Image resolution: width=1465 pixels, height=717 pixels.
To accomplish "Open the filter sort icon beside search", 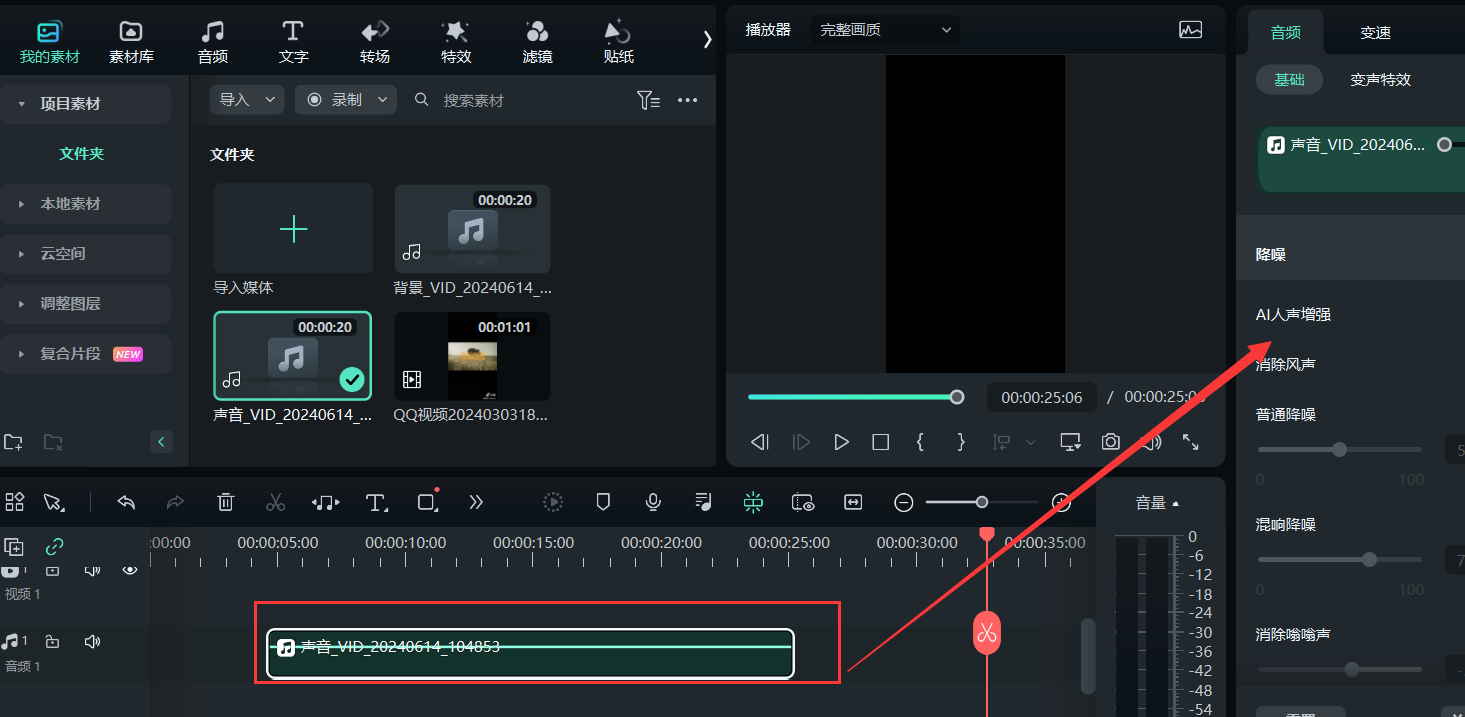I will click(648, 100).
